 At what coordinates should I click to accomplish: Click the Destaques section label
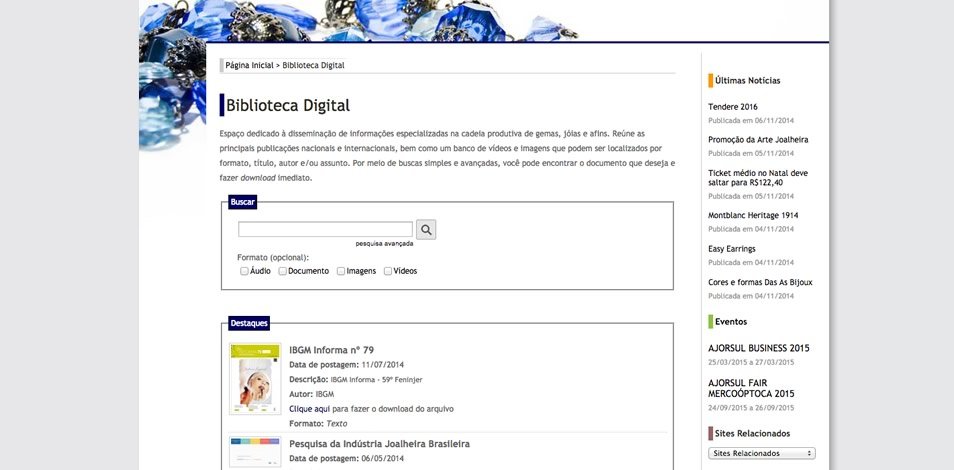pyautogui.click(x=249, y=323)
